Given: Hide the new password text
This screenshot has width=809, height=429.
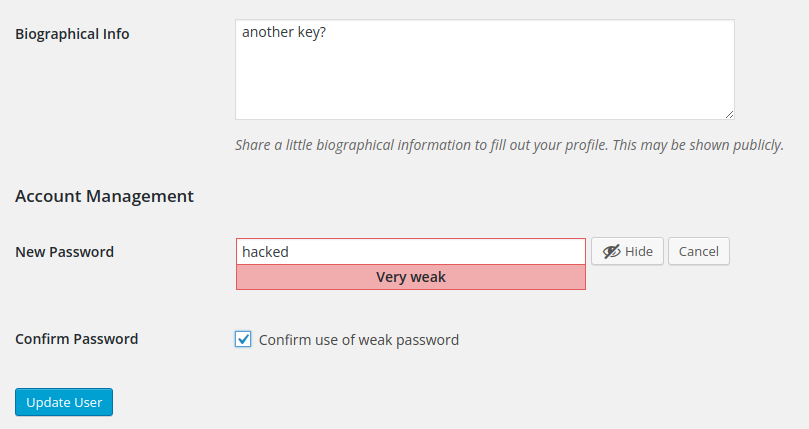Looking at the screenshot, I should [x=627, y=251].
